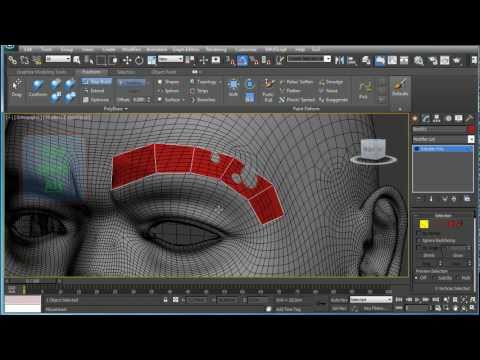Select the Select and Rotate tool
The image size is (480, 360).
139,60
